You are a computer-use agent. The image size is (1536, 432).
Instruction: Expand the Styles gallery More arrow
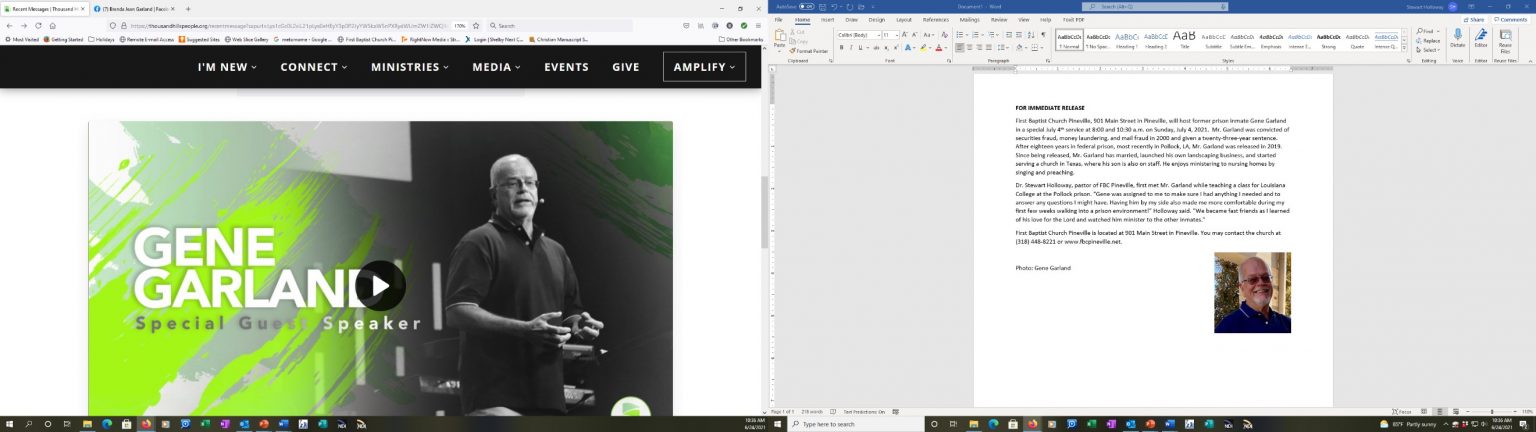point(1405,48)
